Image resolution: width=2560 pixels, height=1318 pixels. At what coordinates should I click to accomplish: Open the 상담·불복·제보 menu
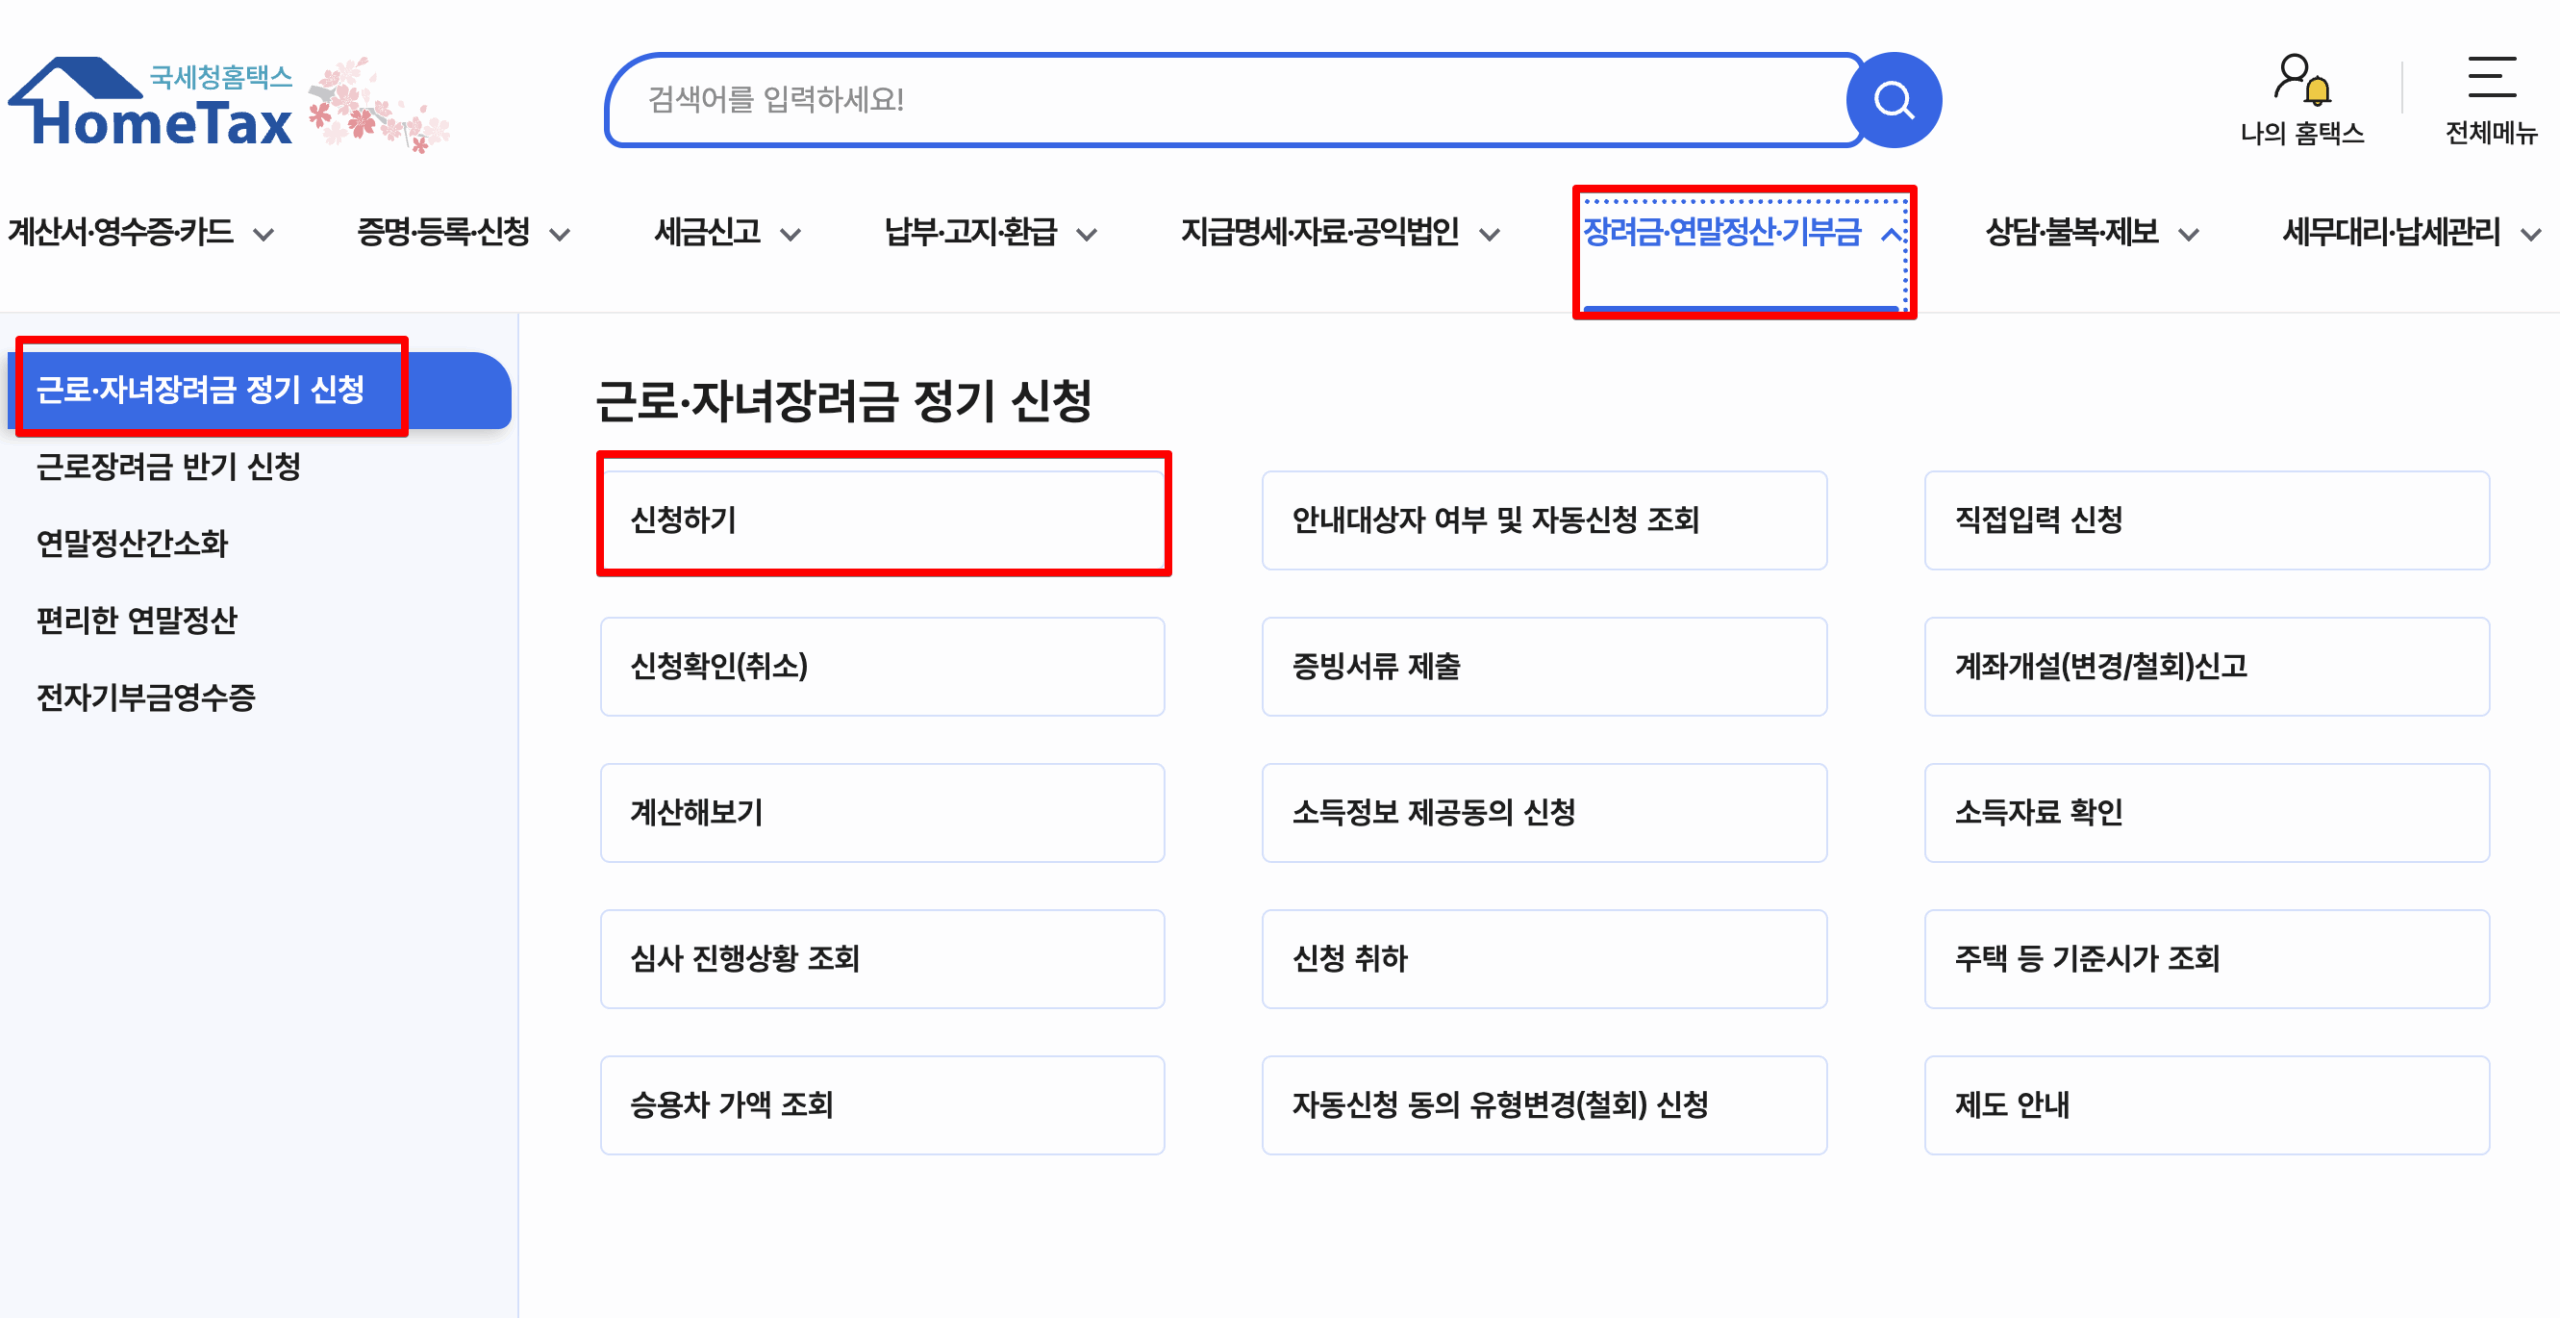point(2070,232)
